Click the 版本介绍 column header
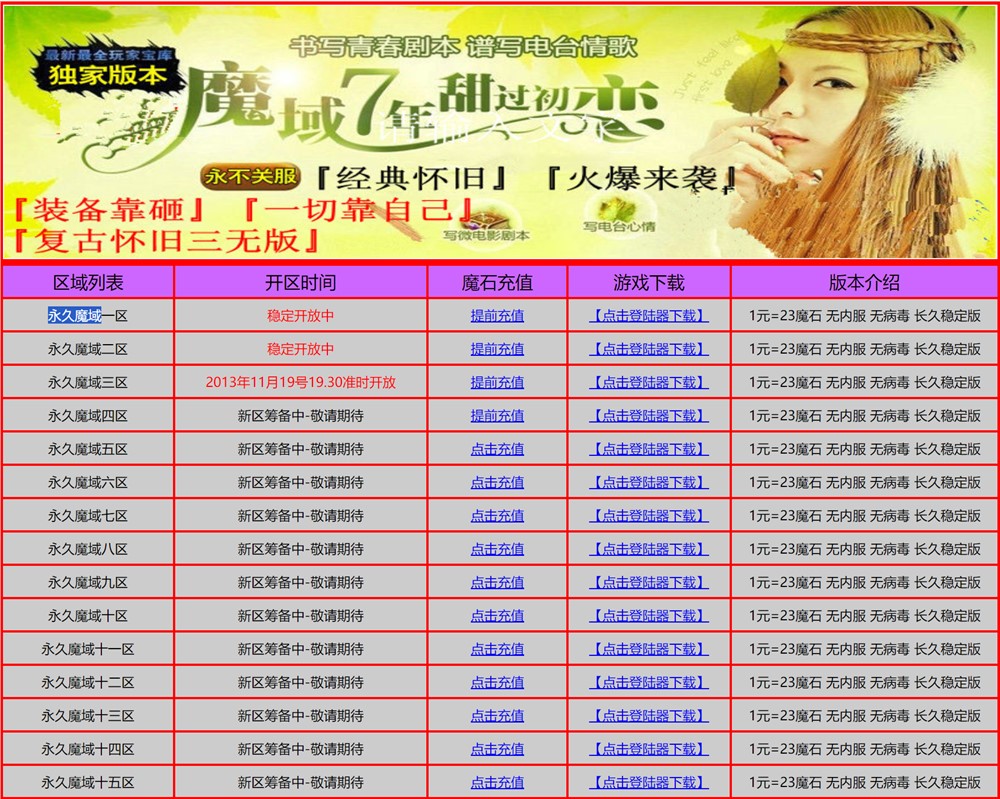The image size is (1000, 799). coord(864,283)
